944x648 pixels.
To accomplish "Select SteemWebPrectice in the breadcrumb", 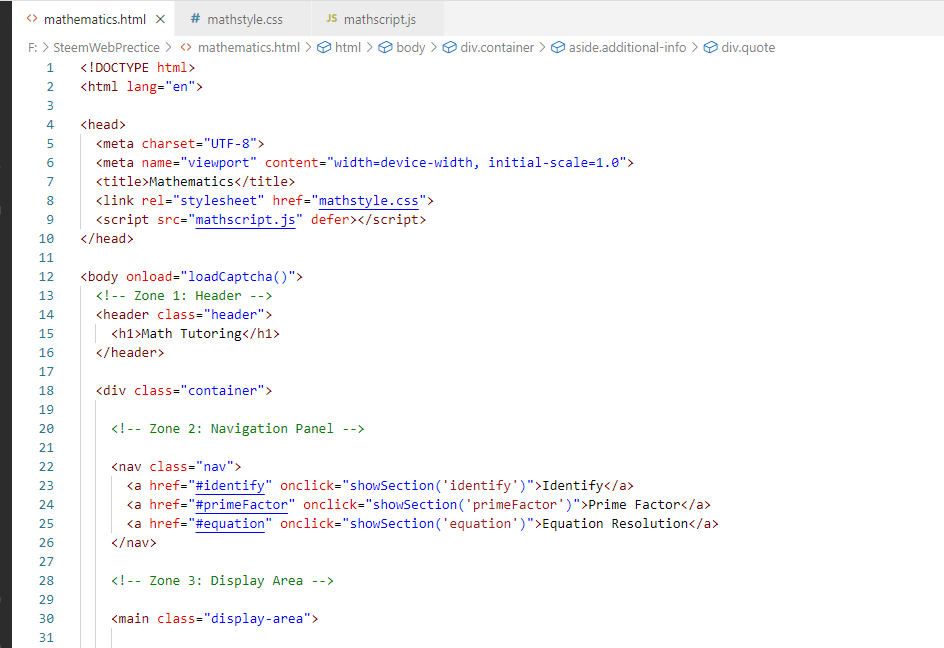I will tap(107, 48).
